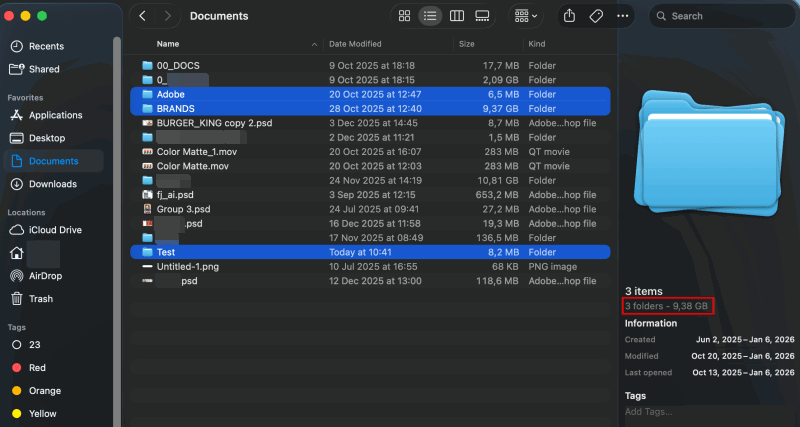Open Applications in the sidebar
800x427 pixels.
pos(53,115)
